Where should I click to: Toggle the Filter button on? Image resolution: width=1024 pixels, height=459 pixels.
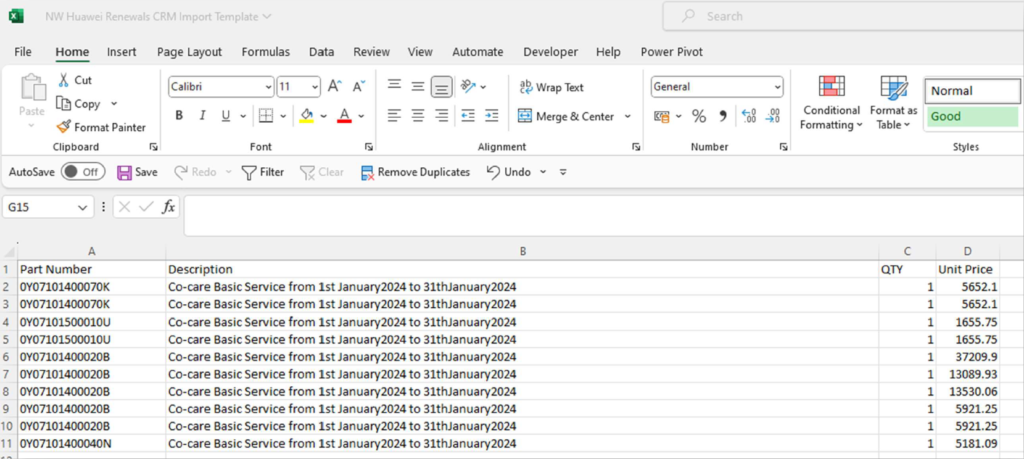tap(263, 172)
